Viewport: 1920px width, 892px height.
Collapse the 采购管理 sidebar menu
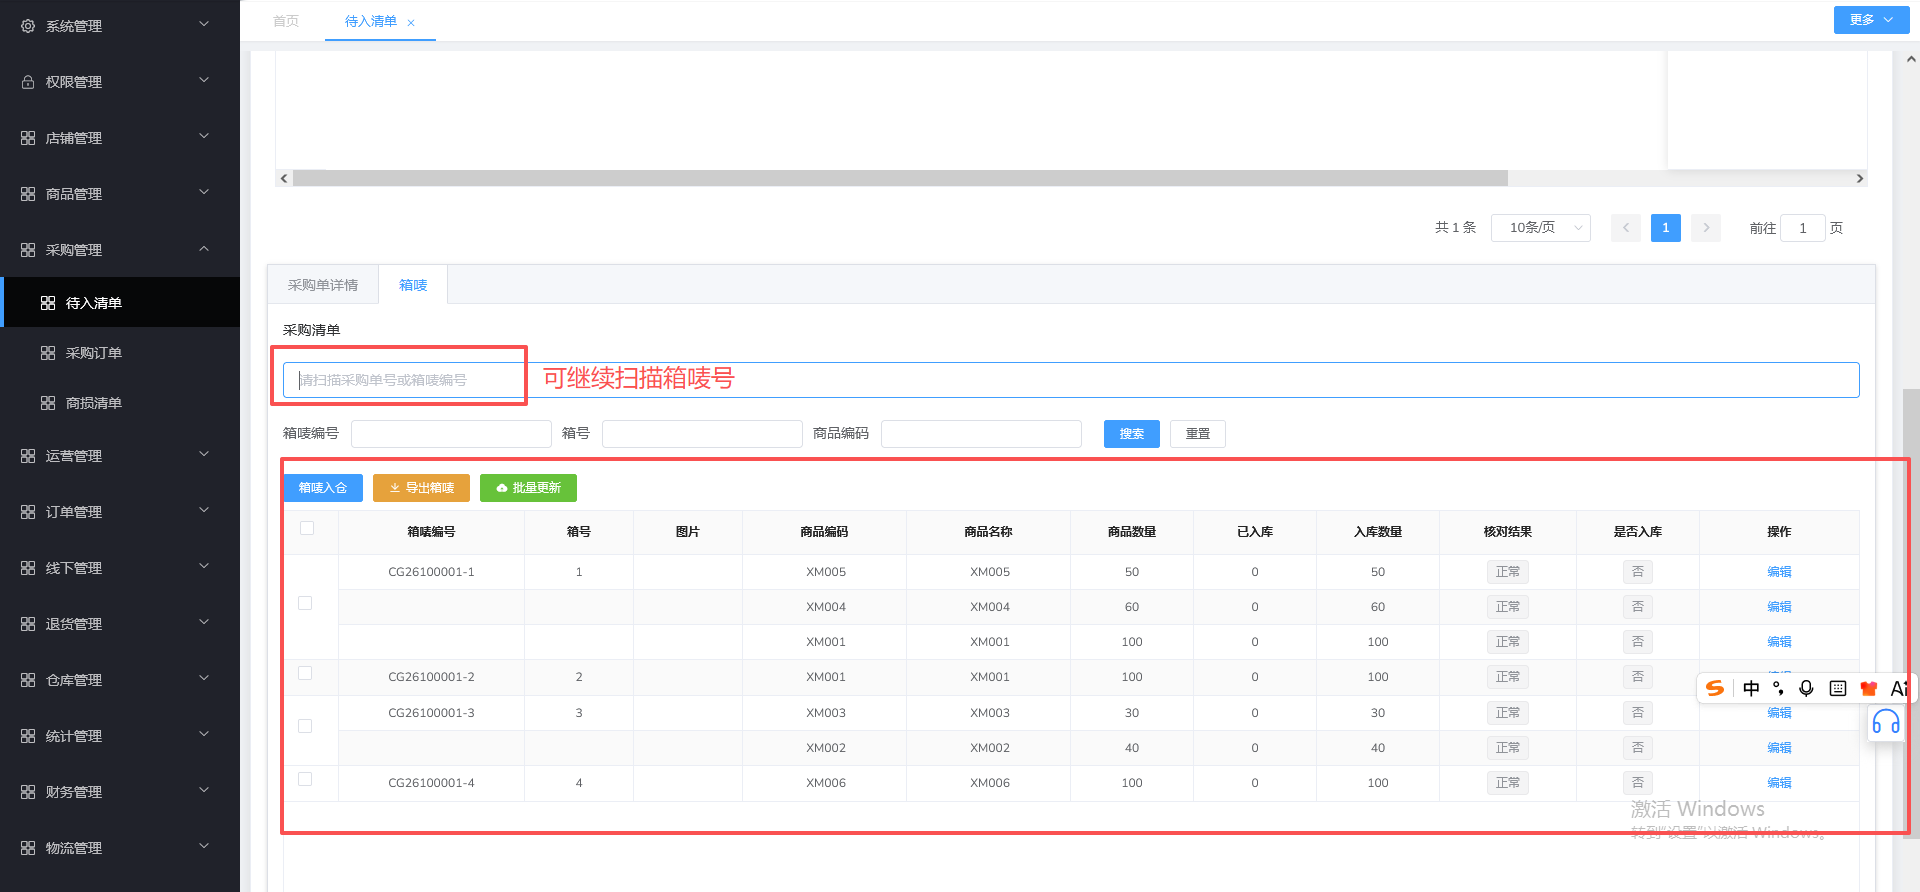pyautogui.click(x=120, y=250)
